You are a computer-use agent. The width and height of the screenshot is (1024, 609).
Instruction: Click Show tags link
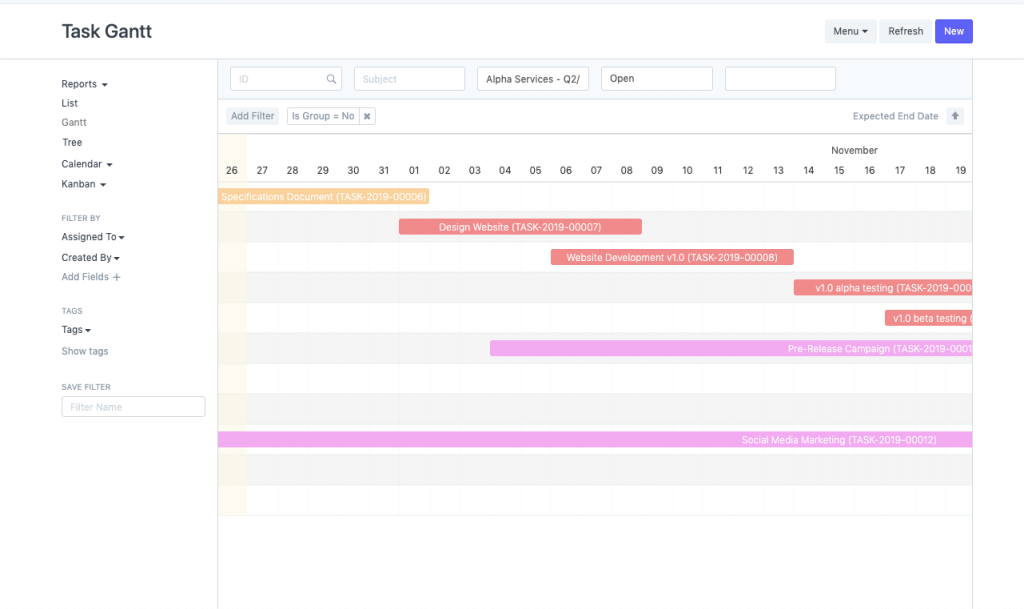(85, 351)
